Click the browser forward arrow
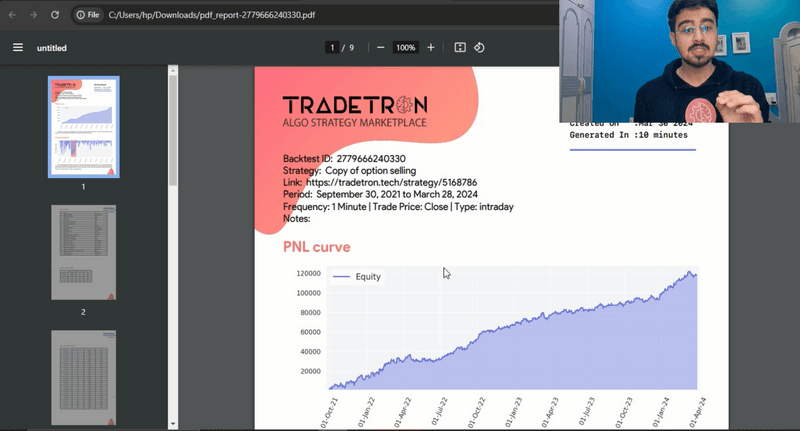Image resolution: width=800 pixels, height=431 pixels. point(33,15)
